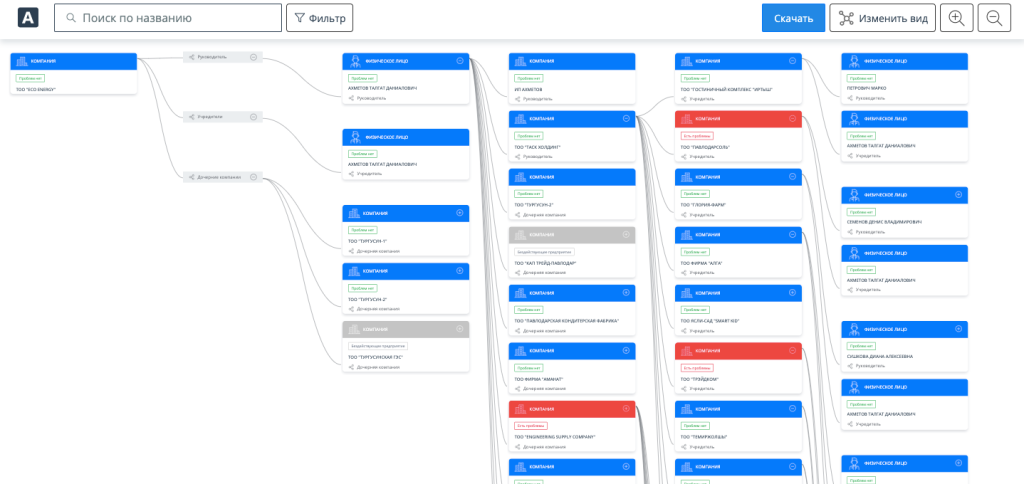Screen dimensions: 1024x484
Task: Click red building icon on ENGINEERING SUPPLY COMPANY card
Action: click(521, 408)
